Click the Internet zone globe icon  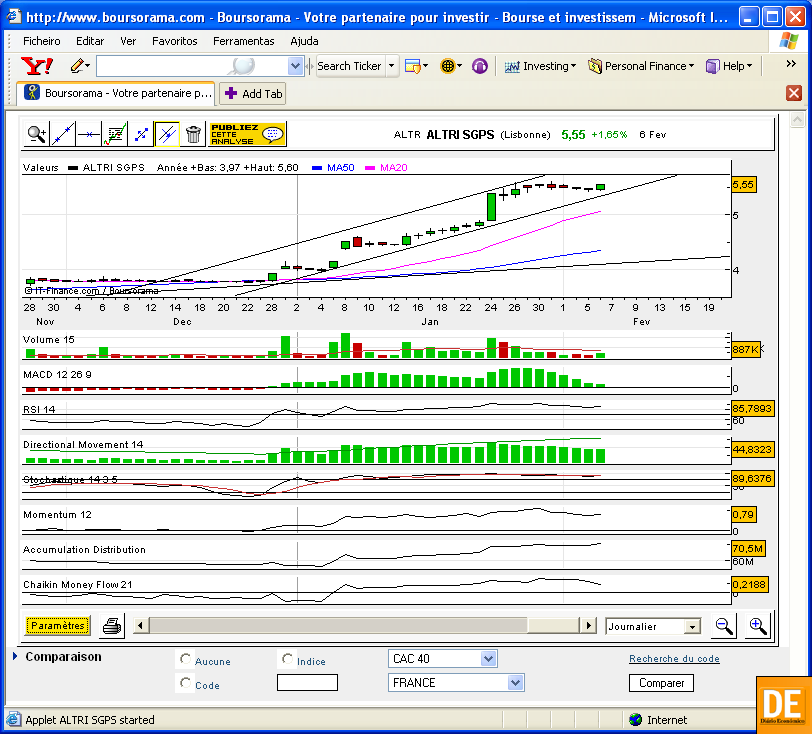pyautogui.click(x=635, y=719)
